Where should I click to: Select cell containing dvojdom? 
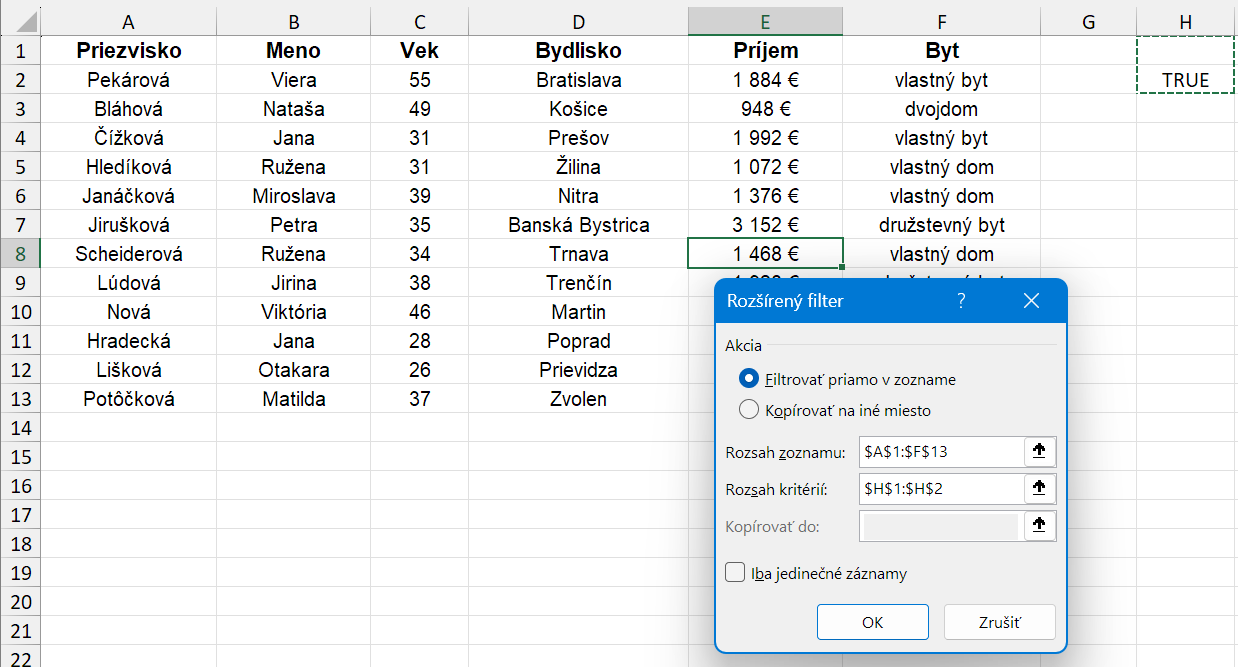pyautogui.click(x=941, y=109)
